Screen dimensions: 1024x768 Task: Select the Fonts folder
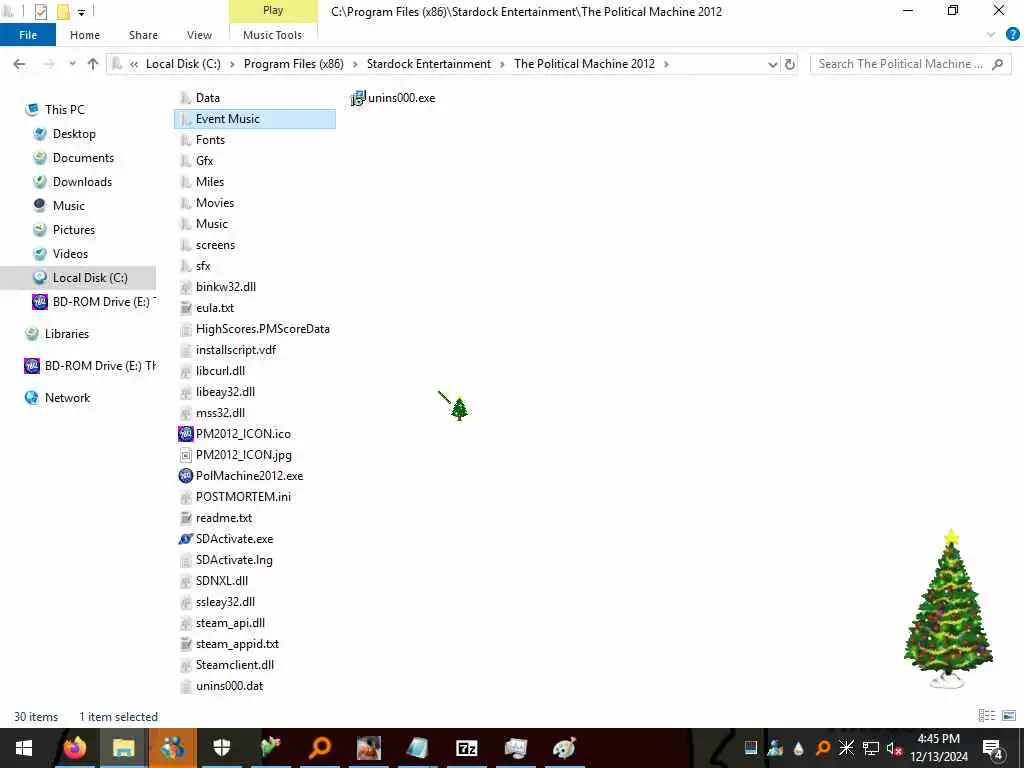(210, 140)
